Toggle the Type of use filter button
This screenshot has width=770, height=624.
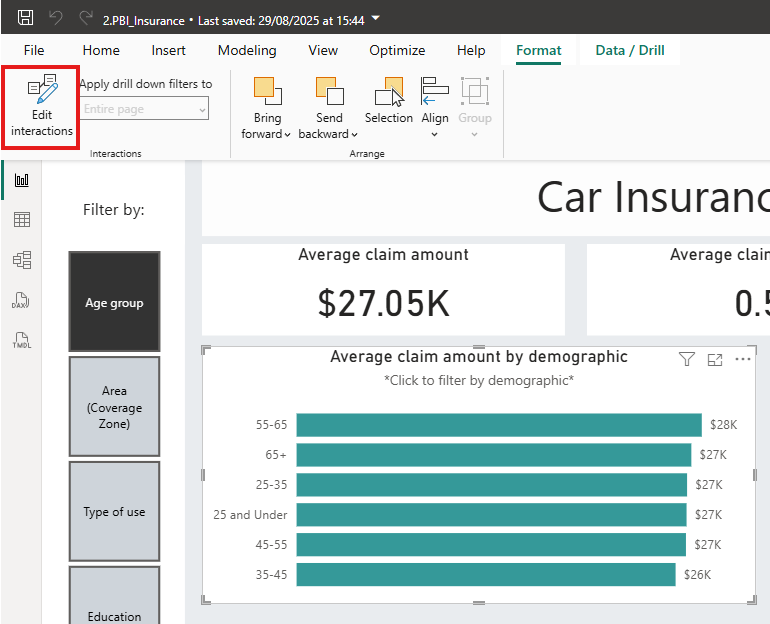(114, 512)
